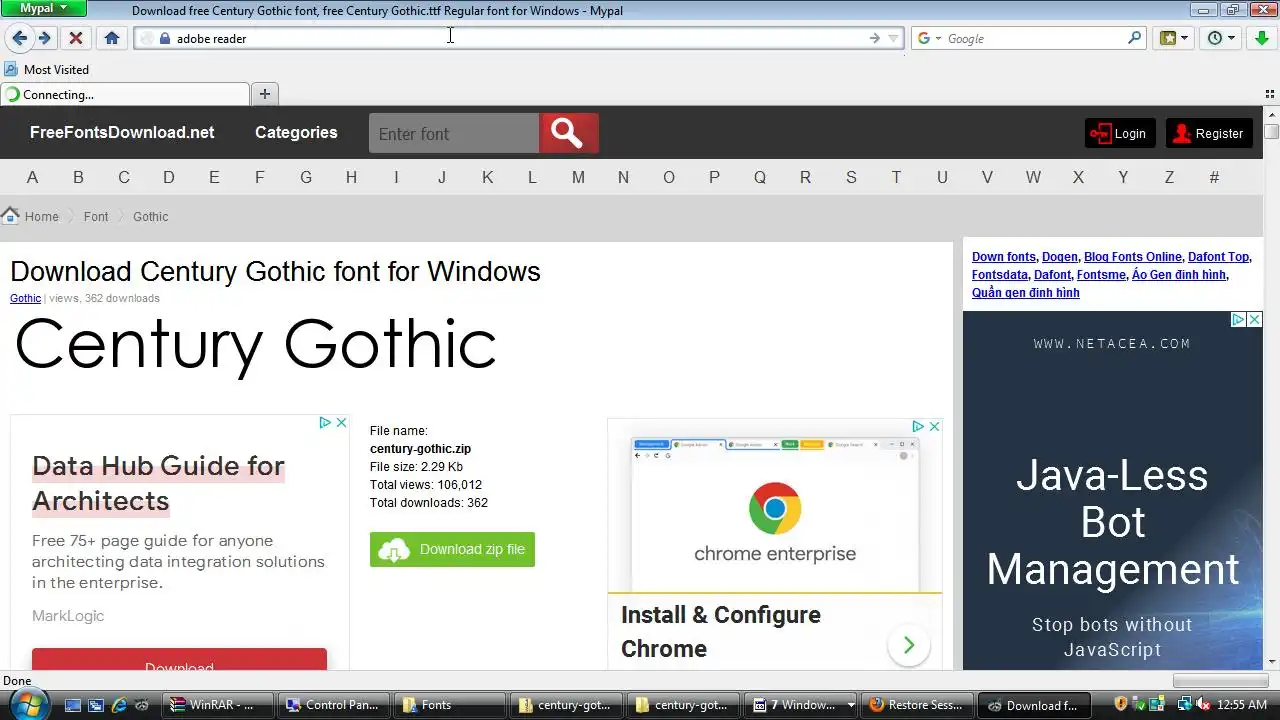This screenshot has width=1280, height=720.
Task: Go back with the browser Back arrow
Action: (20, 38)
